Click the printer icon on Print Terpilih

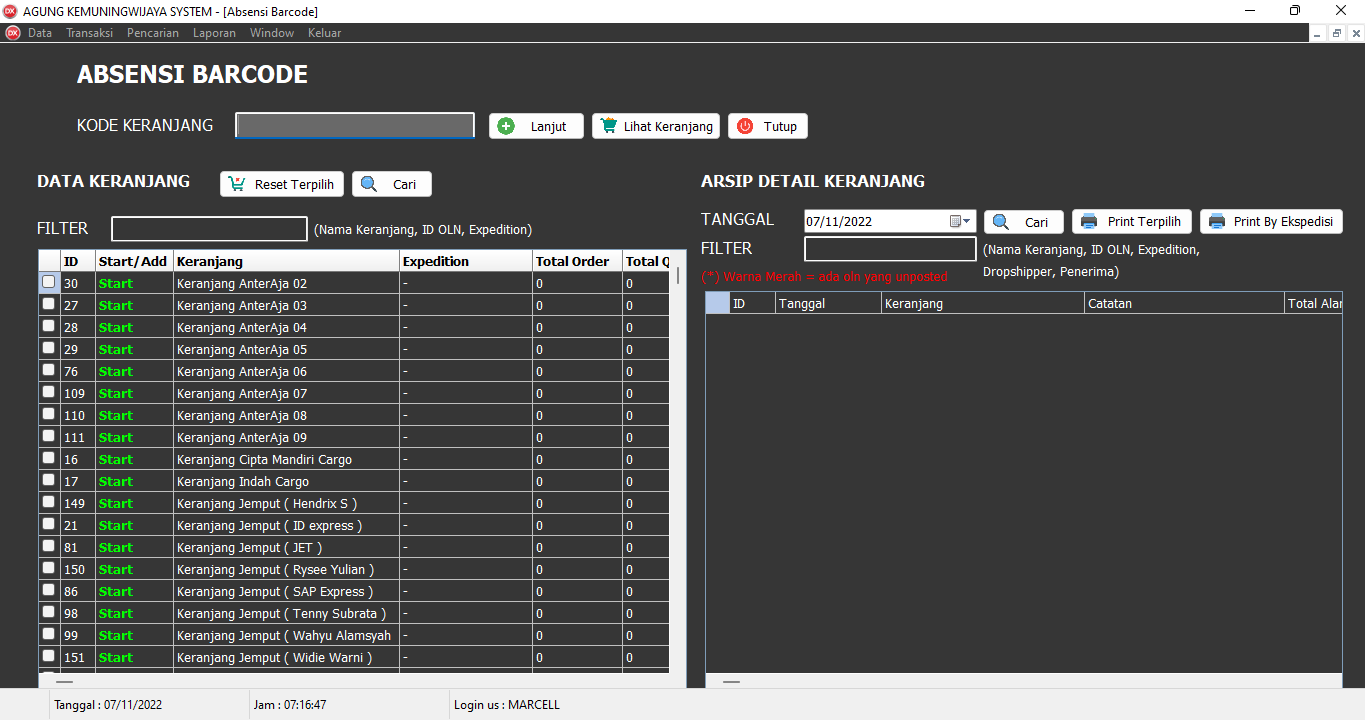[1089, 222]
